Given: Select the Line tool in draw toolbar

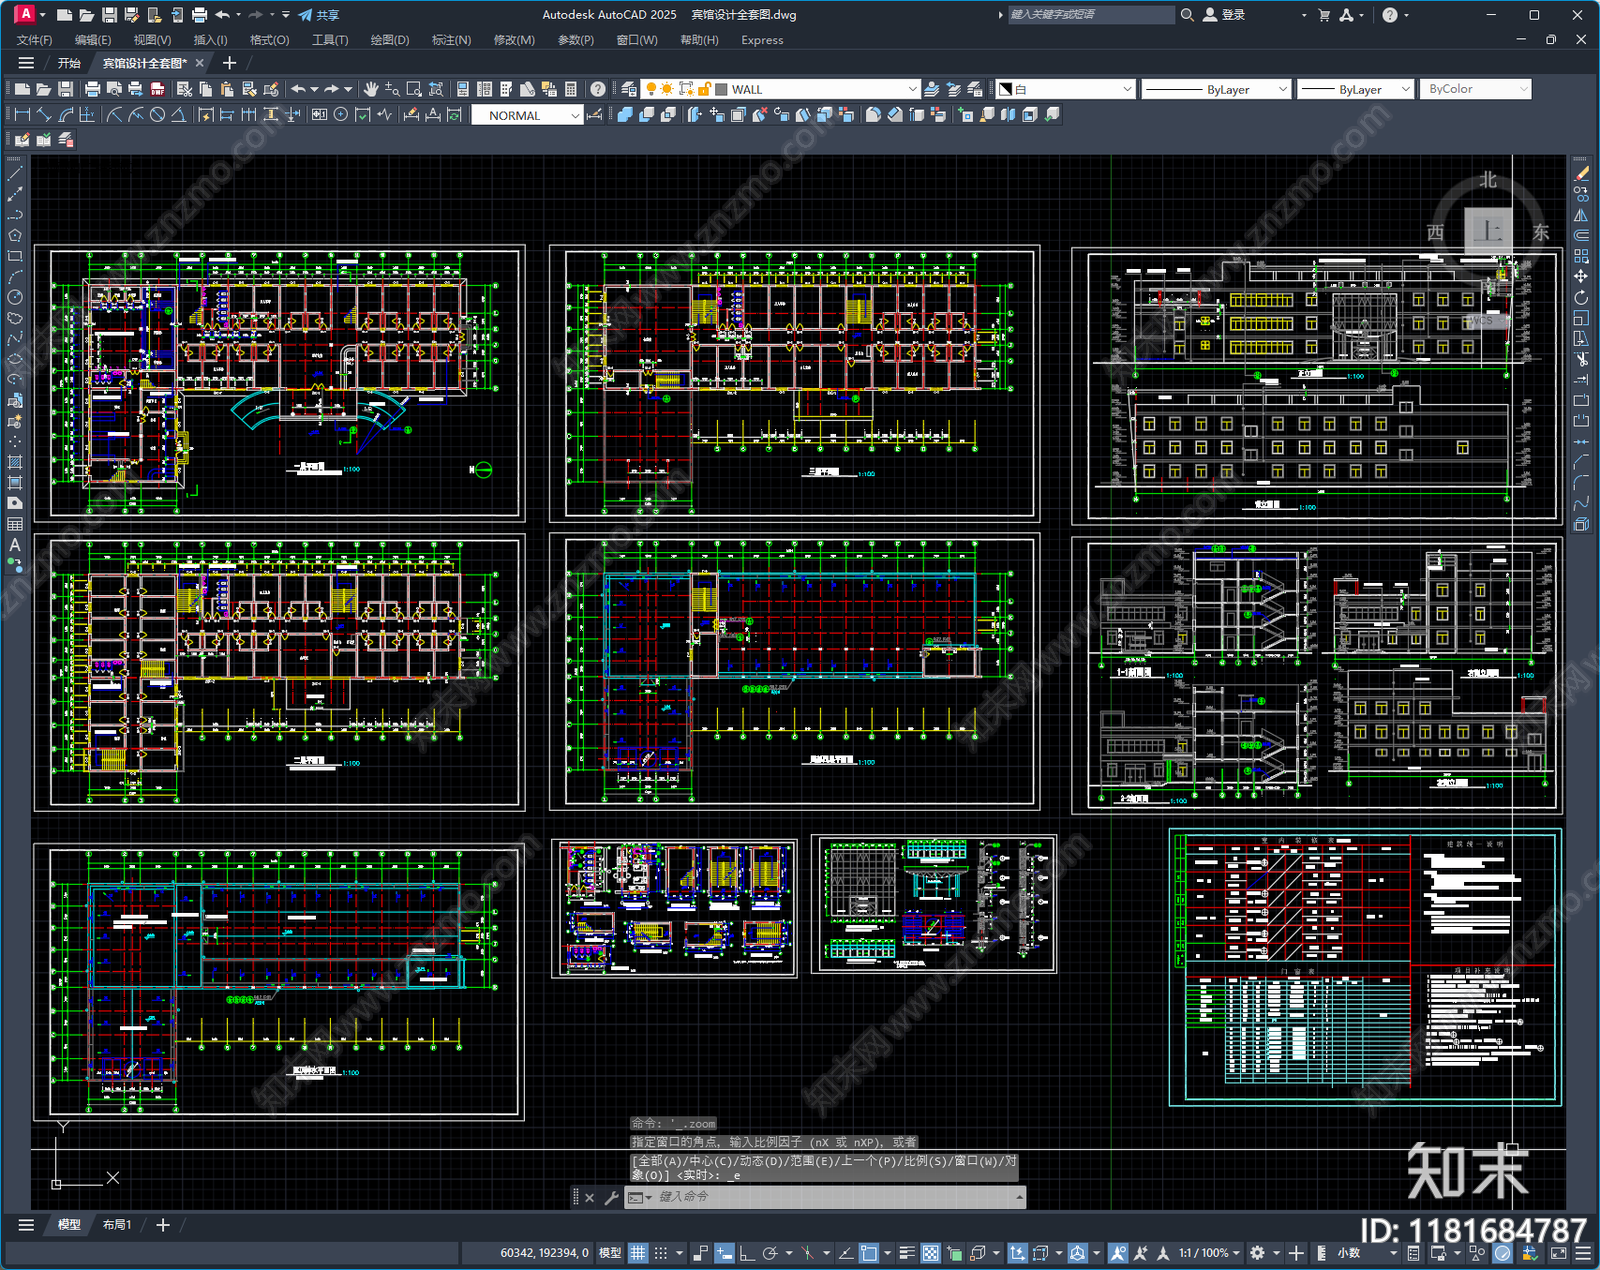Looking at the screenshot, I should pyautogui.click(x=15, y=174).
